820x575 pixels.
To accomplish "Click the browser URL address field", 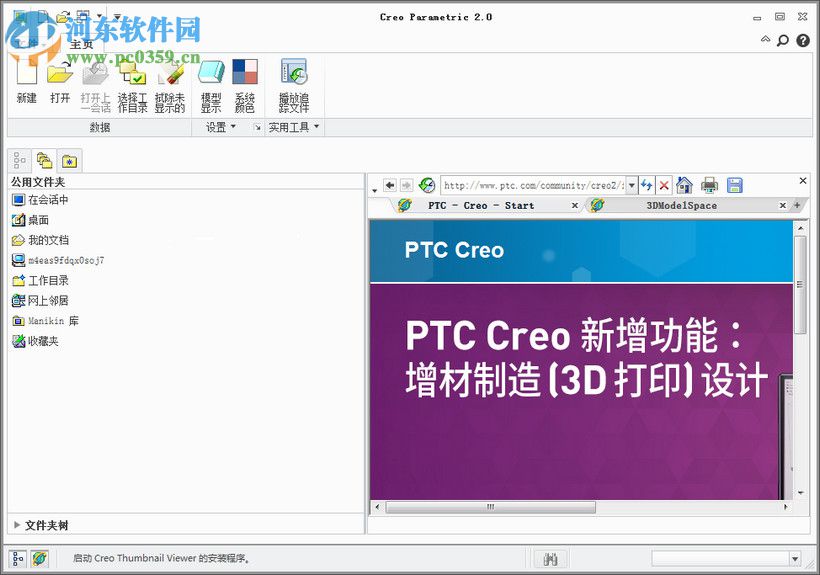I will [533, 186].
